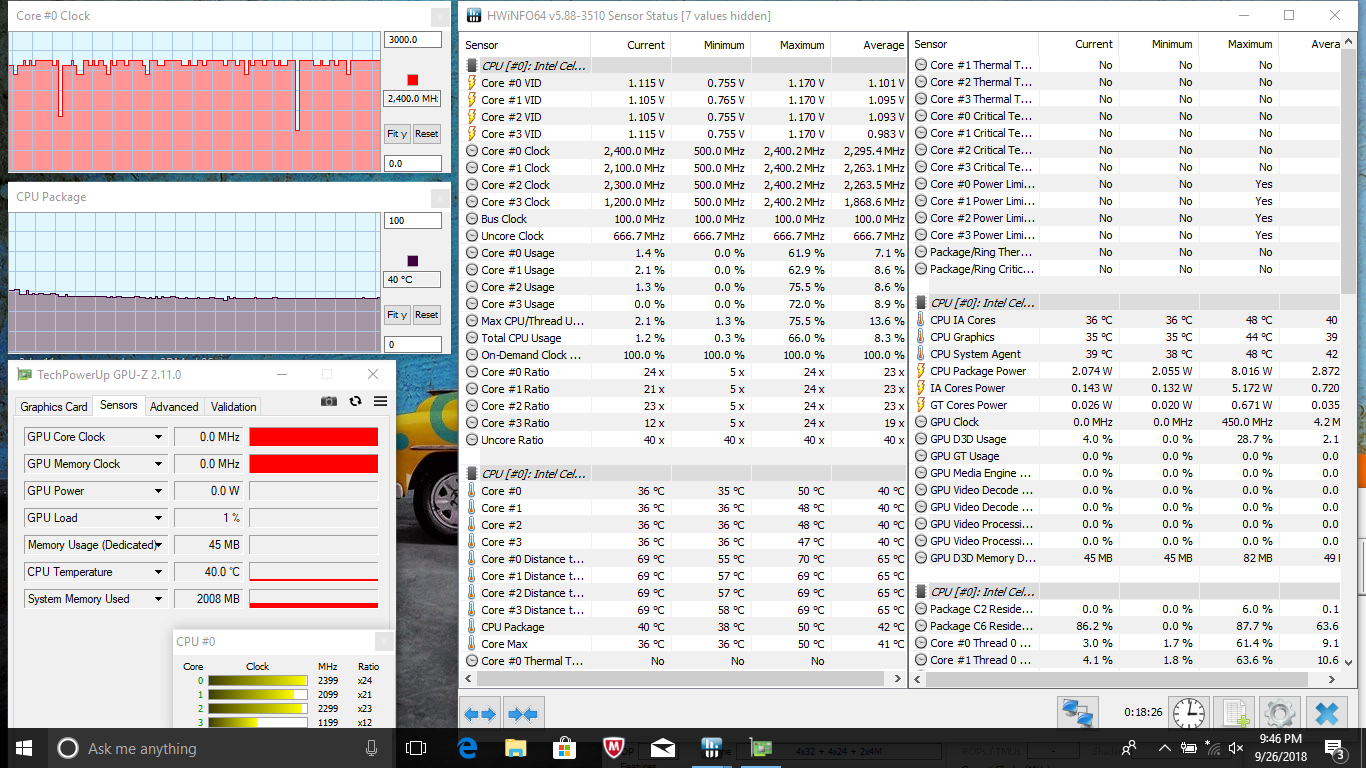
Task: Select the Core #0 VID sensor row
Action: click(x=685, y=83)
